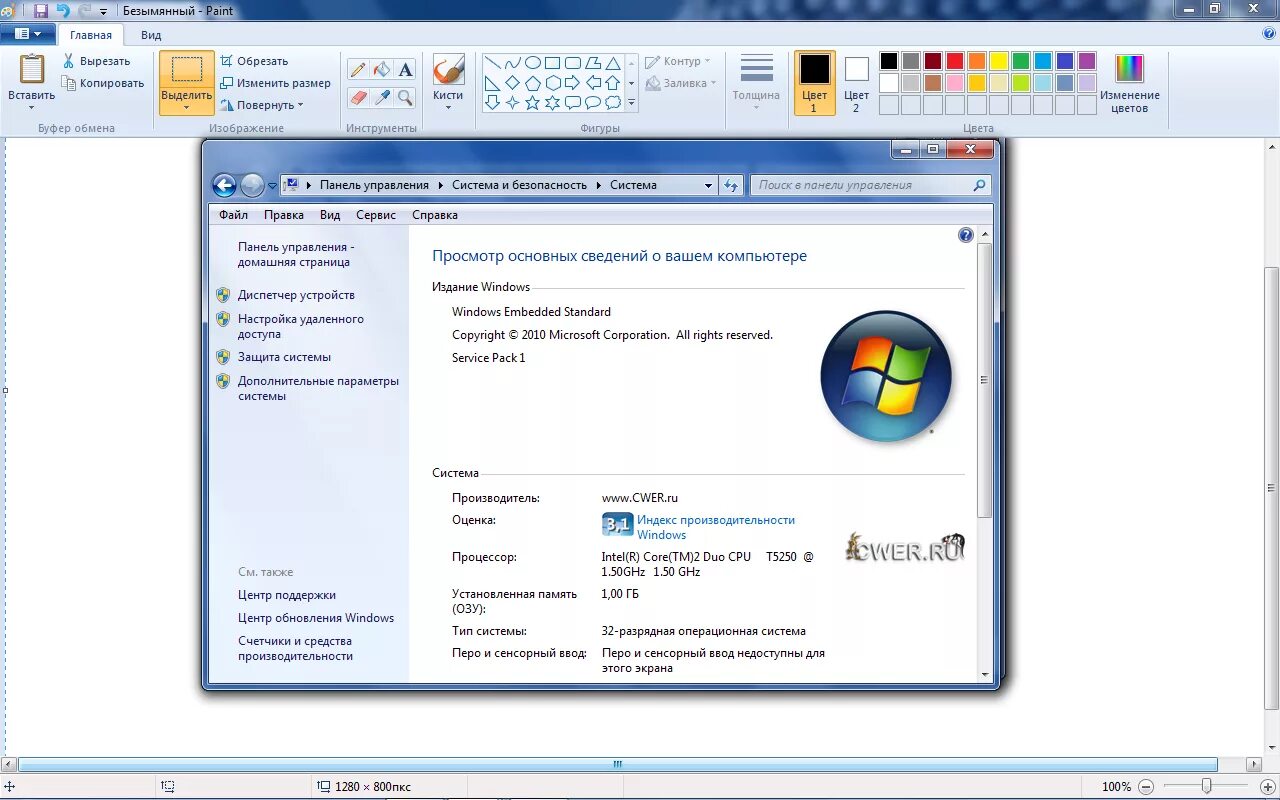Select the Hexagon shape
This screenshot has width=1280, height=800.
(x=553, y=82)
